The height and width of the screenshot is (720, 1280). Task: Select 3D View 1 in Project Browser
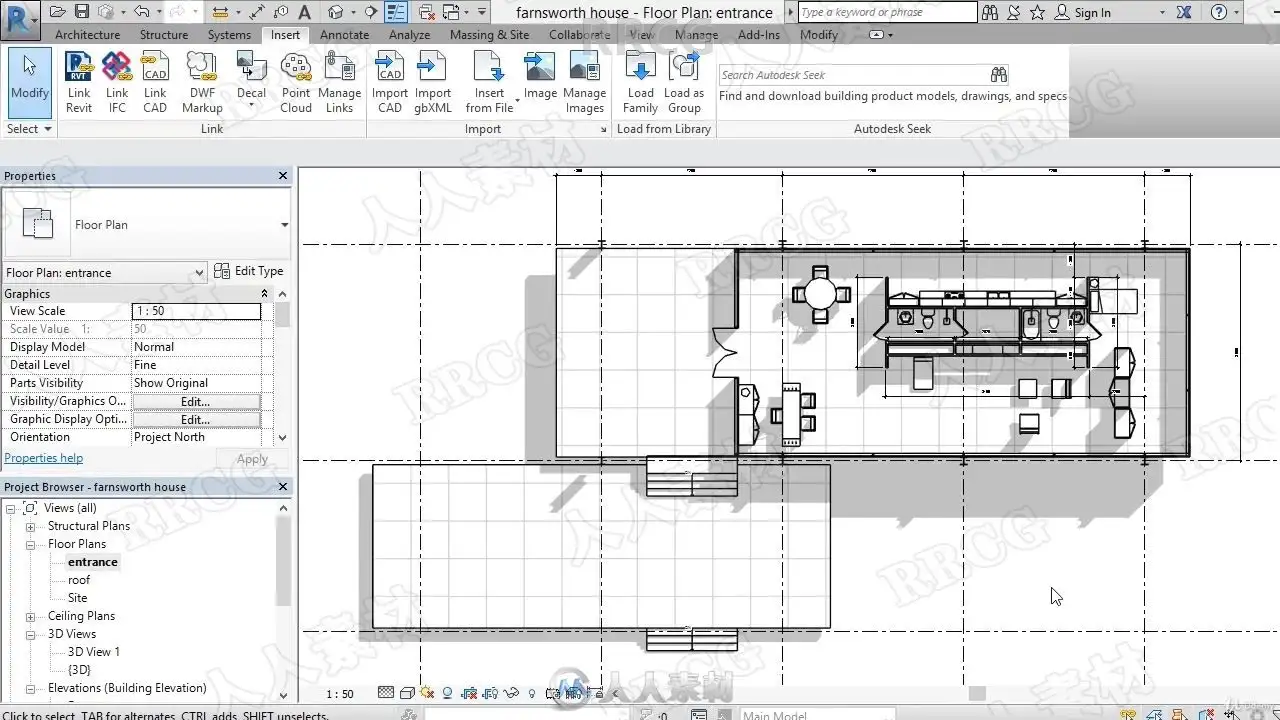click(94, 652)
